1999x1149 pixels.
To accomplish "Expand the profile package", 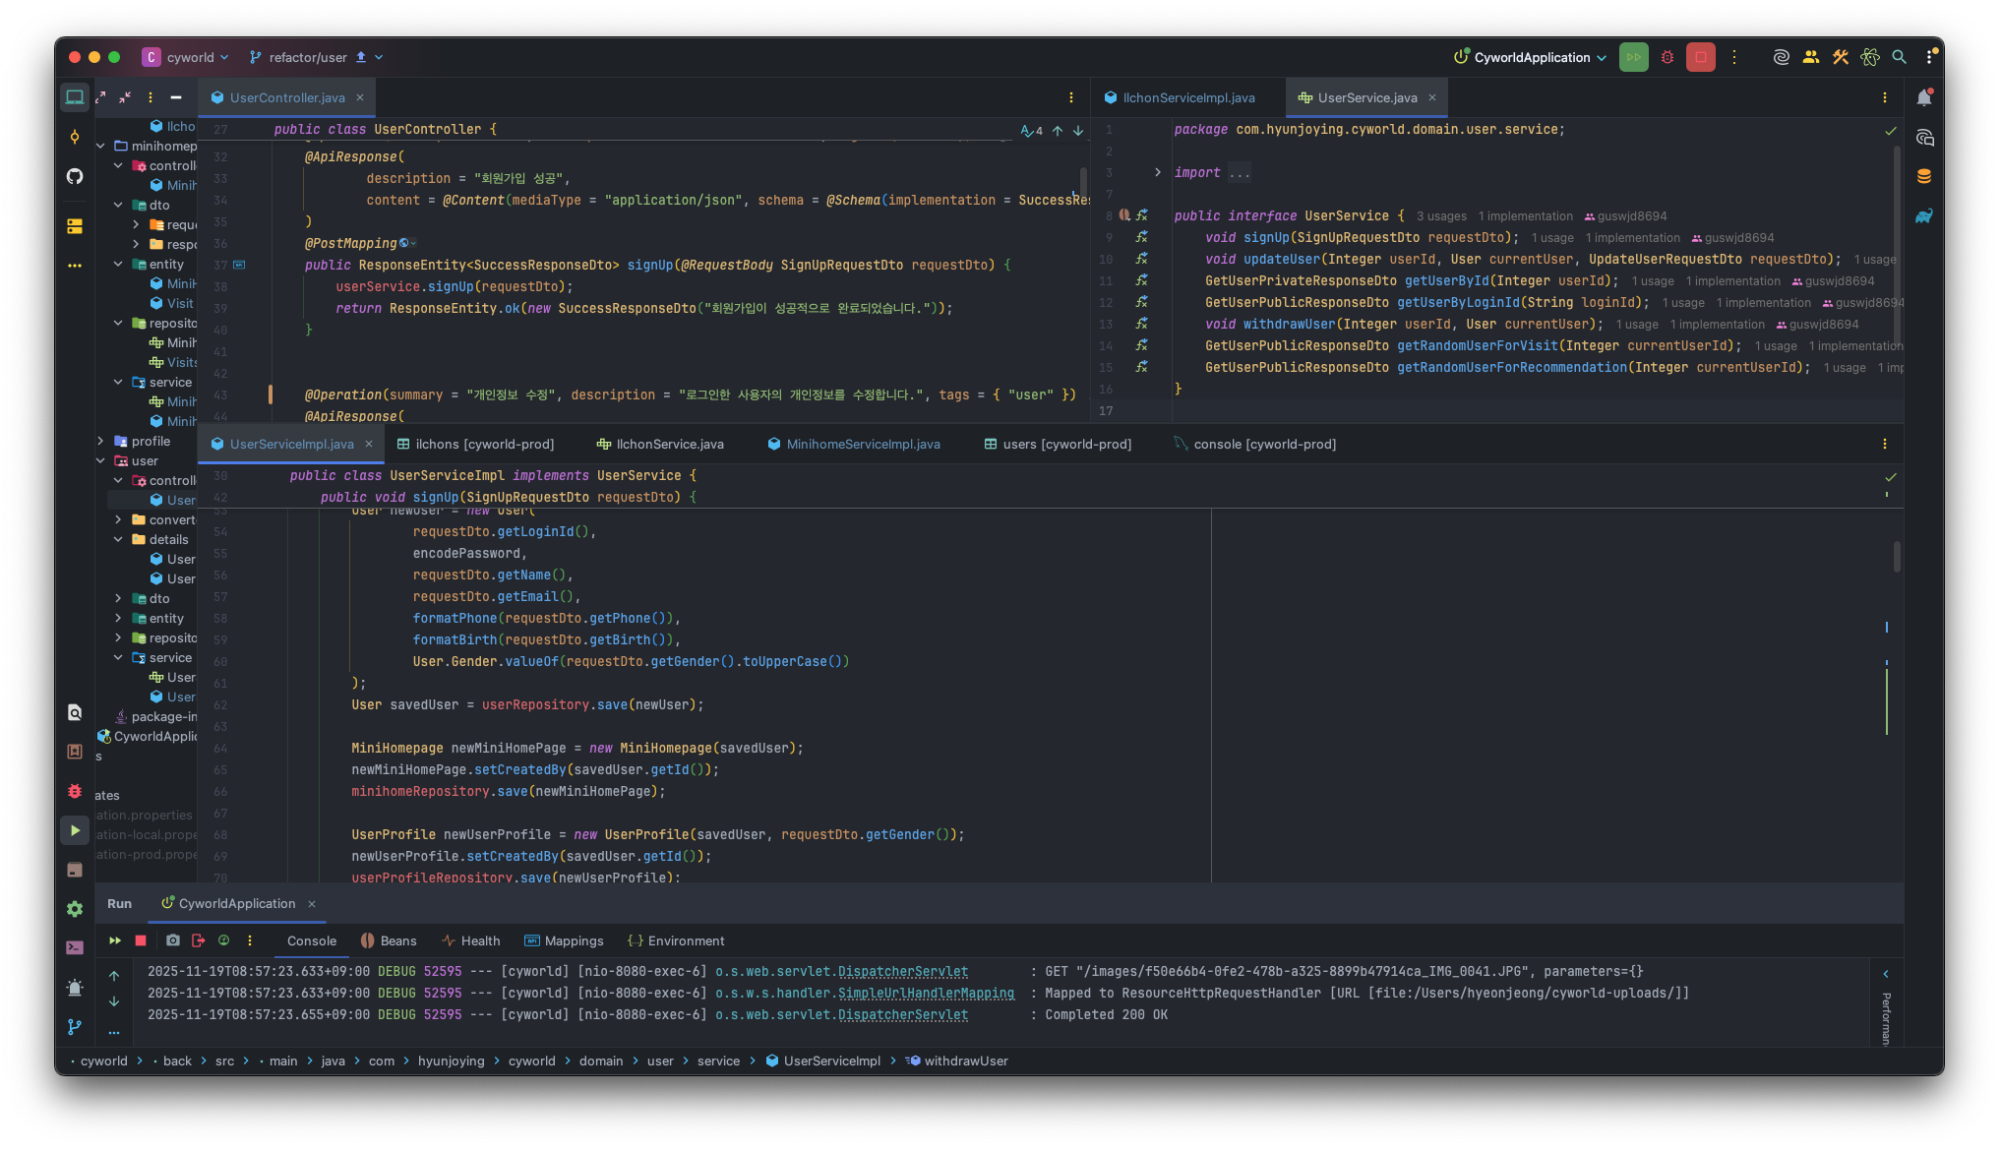I will tap(101, 441).
